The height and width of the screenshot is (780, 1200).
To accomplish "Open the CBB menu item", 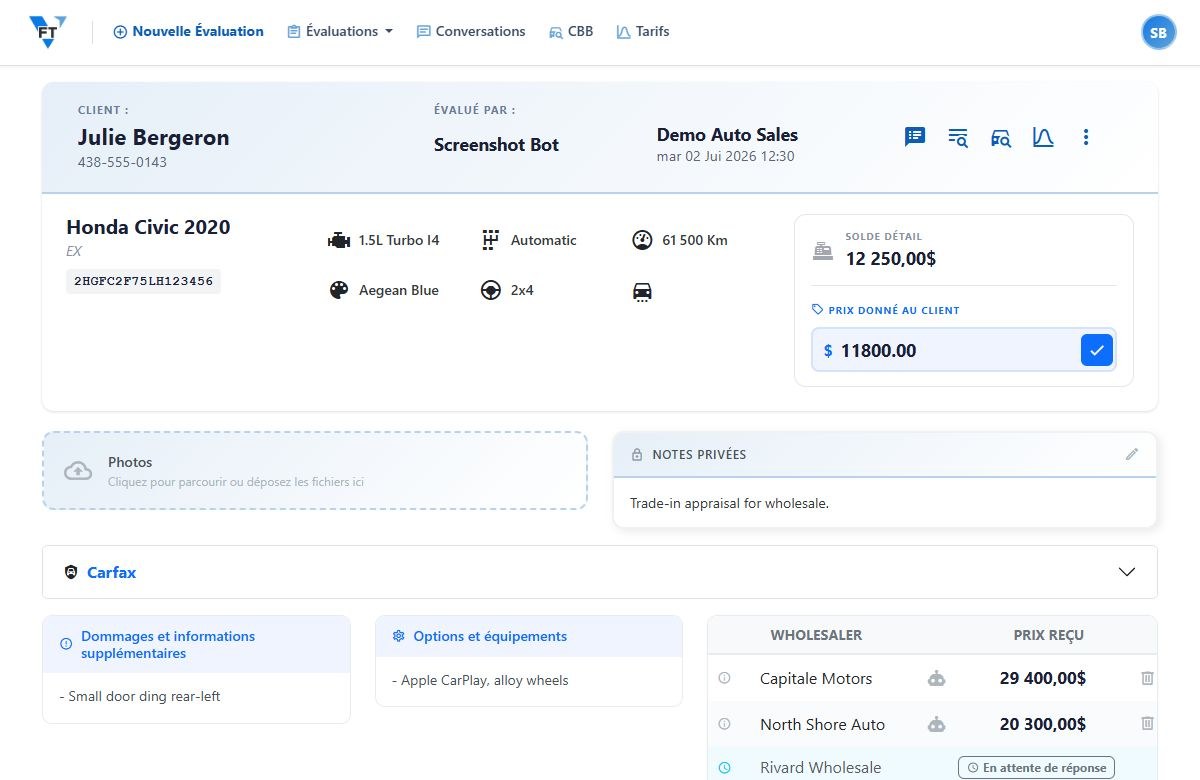I will click(x=571, y=32).
